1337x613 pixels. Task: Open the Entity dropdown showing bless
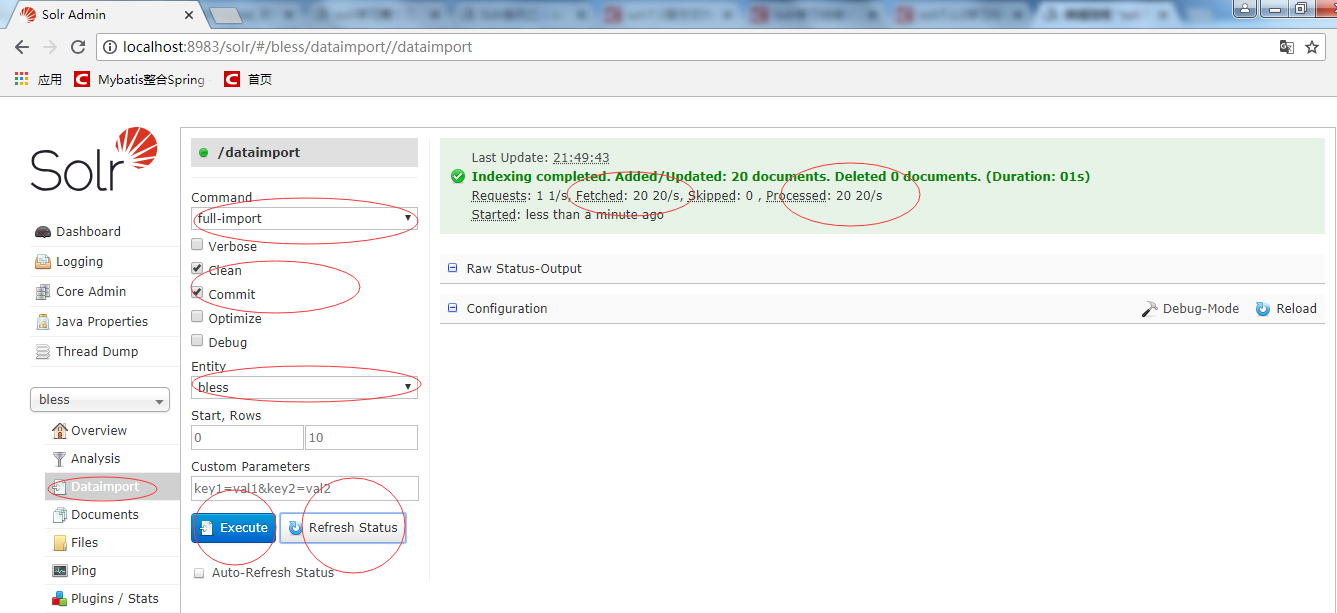pyautogui.click(x=304, y=387)
